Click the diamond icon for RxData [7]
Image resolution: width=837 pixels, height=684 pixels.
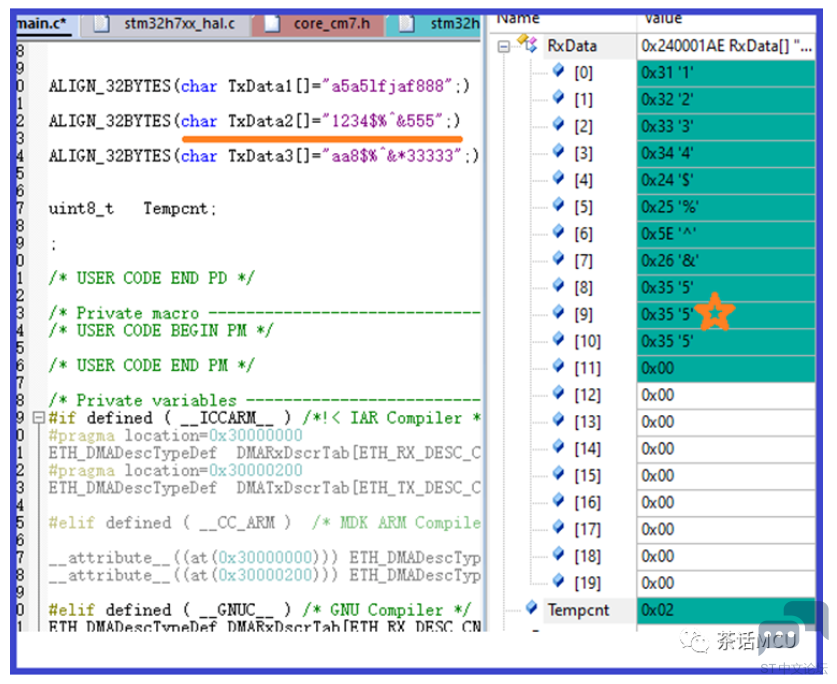[x=558, y=258]
